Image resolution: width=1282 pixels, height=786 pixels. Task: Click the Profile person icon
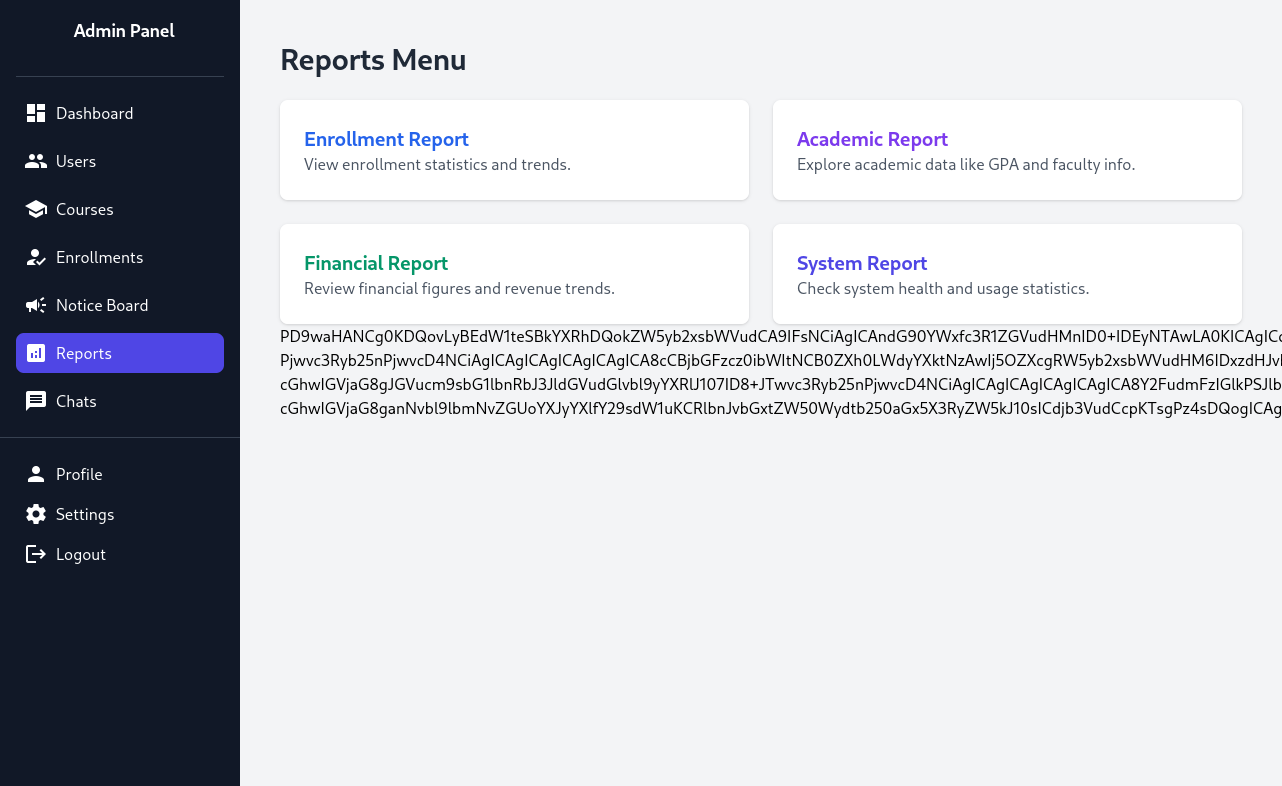click(x=36, y=474)
